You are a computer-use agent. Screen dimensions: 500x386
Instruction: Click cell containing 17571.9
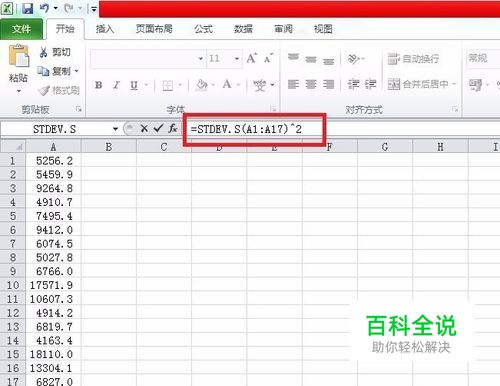pyautogui.click(x=53, y=285)
